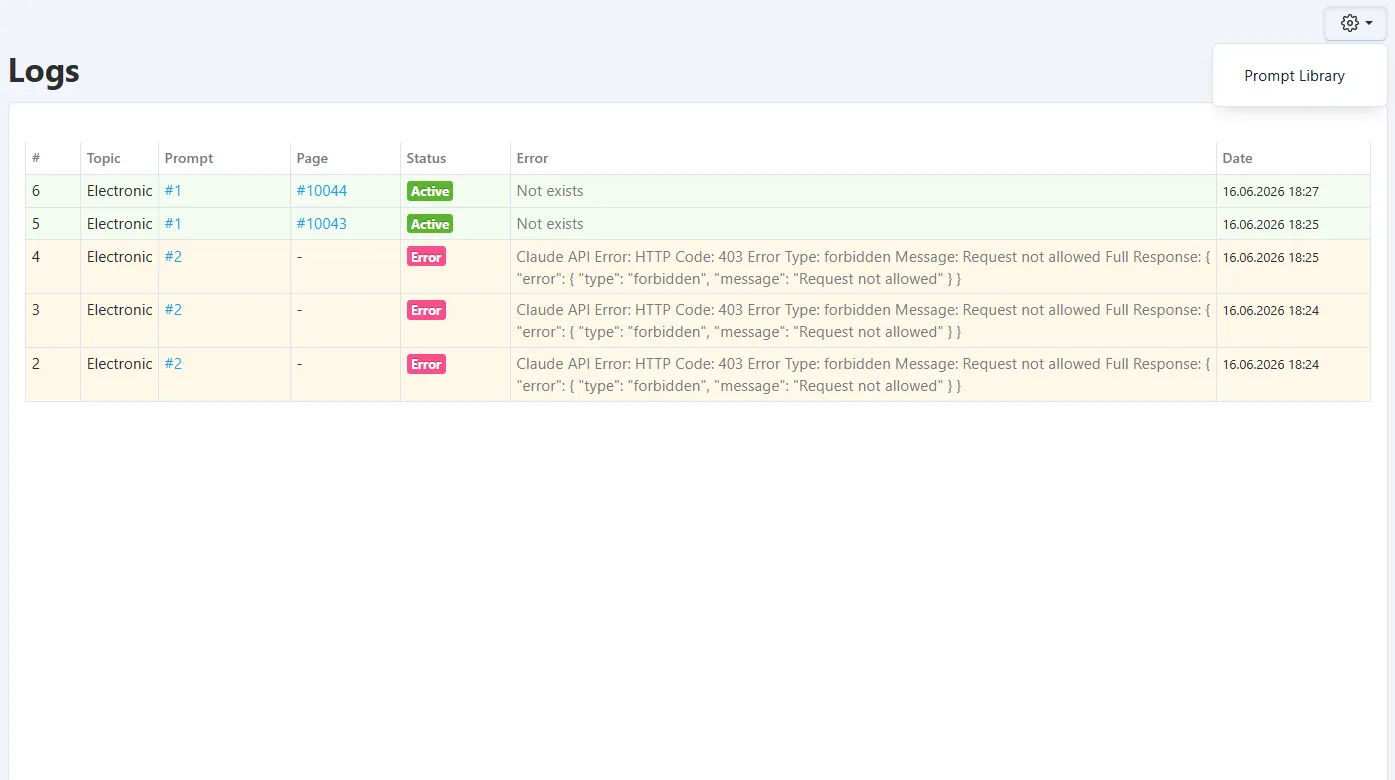This screenshot has width=1395, height=780.
Task: Click the Active badge in row 5
Action: pyautogui.click(x=430, y=224)
